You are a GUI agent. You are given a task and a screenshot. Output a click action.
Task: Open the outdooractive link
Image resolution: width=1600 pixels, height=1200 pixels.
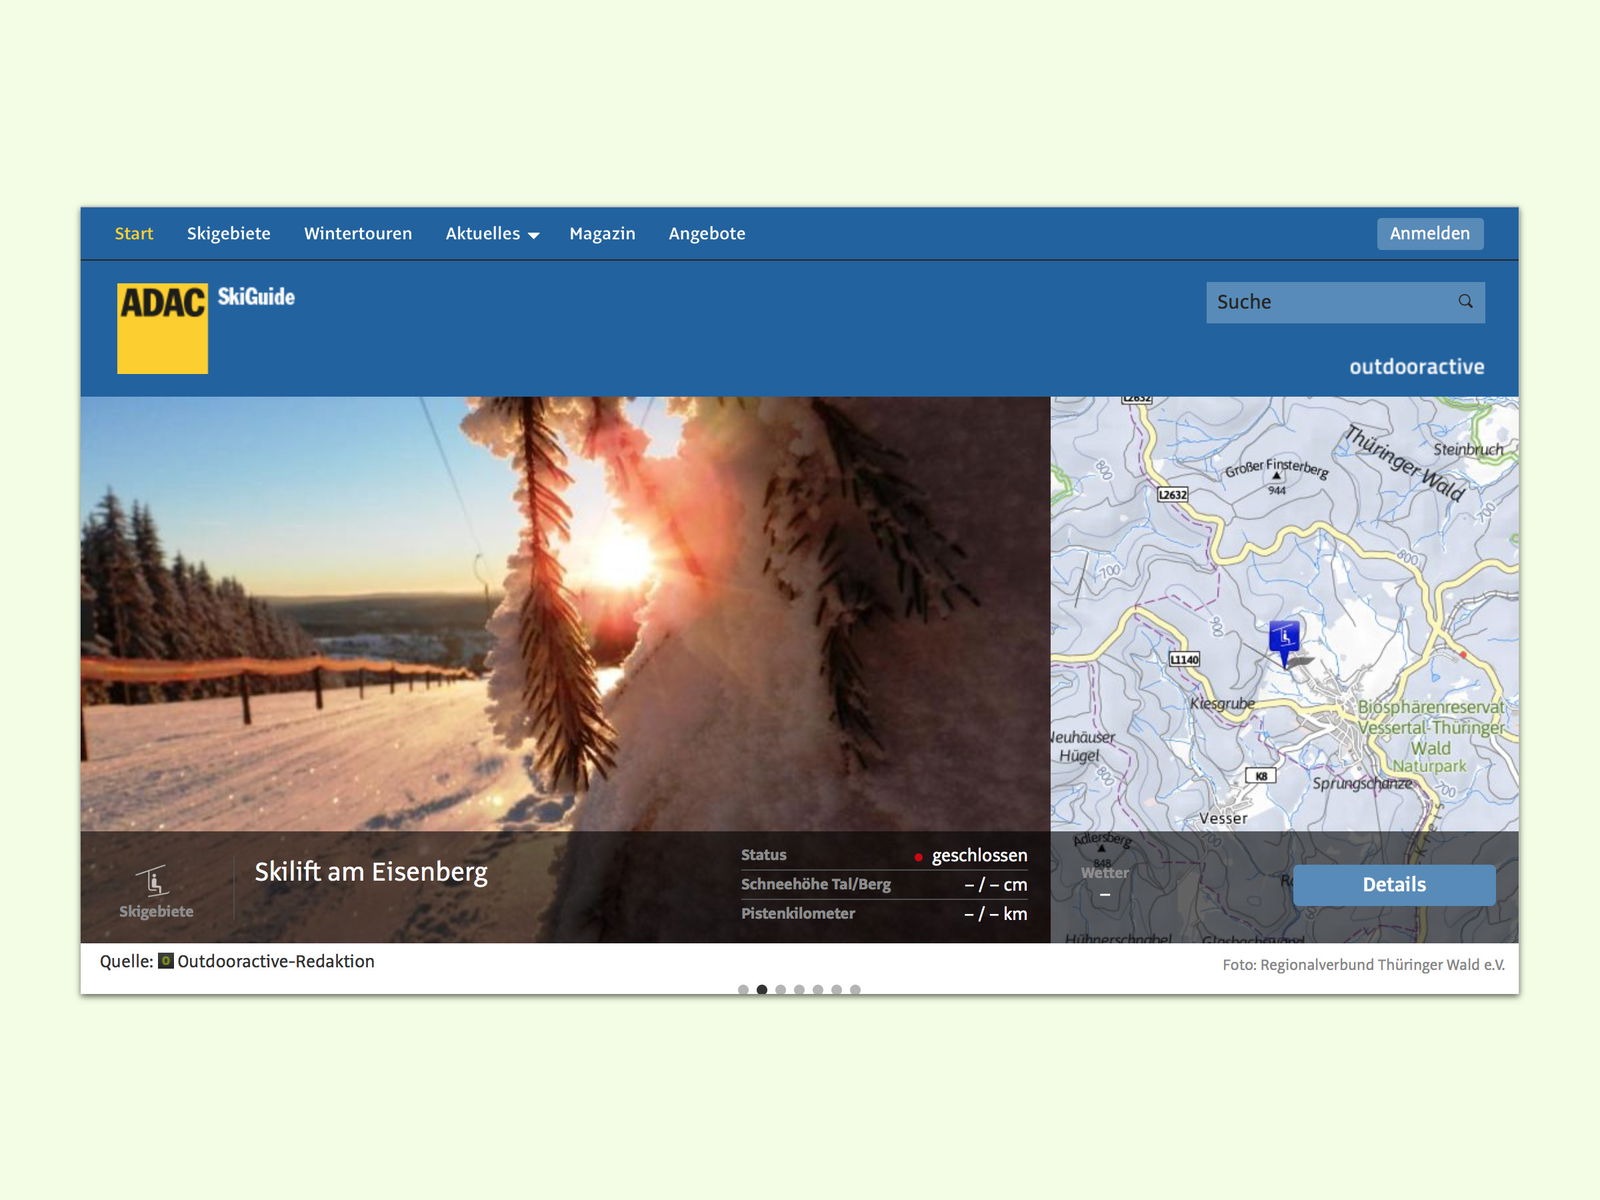(x=1416, y=367)
